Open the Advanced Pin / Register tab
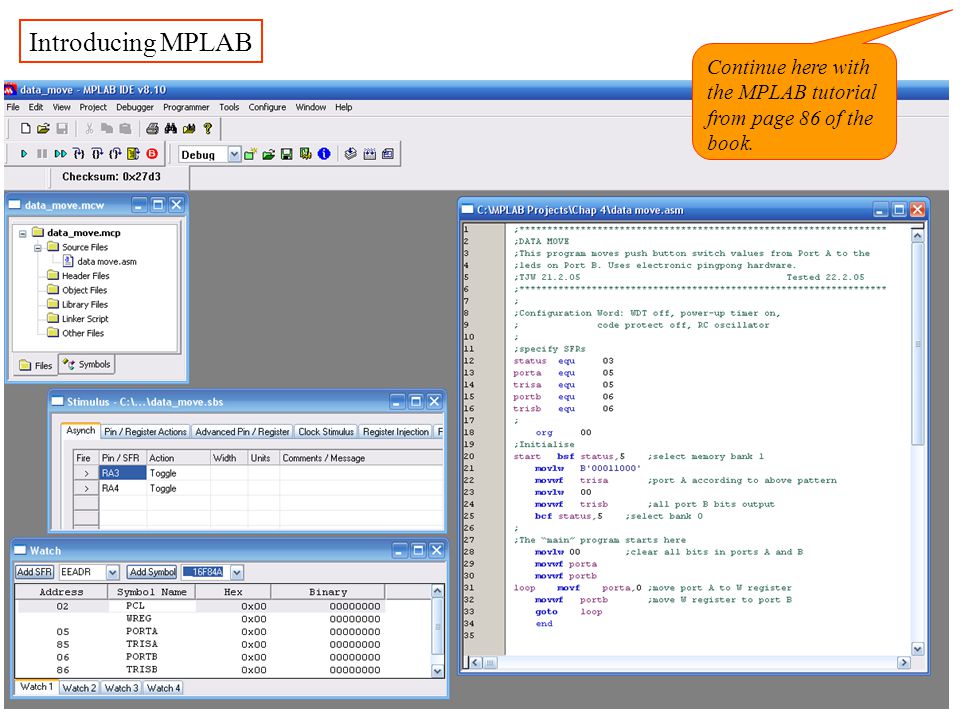This screenshot has width=960, height=720. [x=242, y=432]
